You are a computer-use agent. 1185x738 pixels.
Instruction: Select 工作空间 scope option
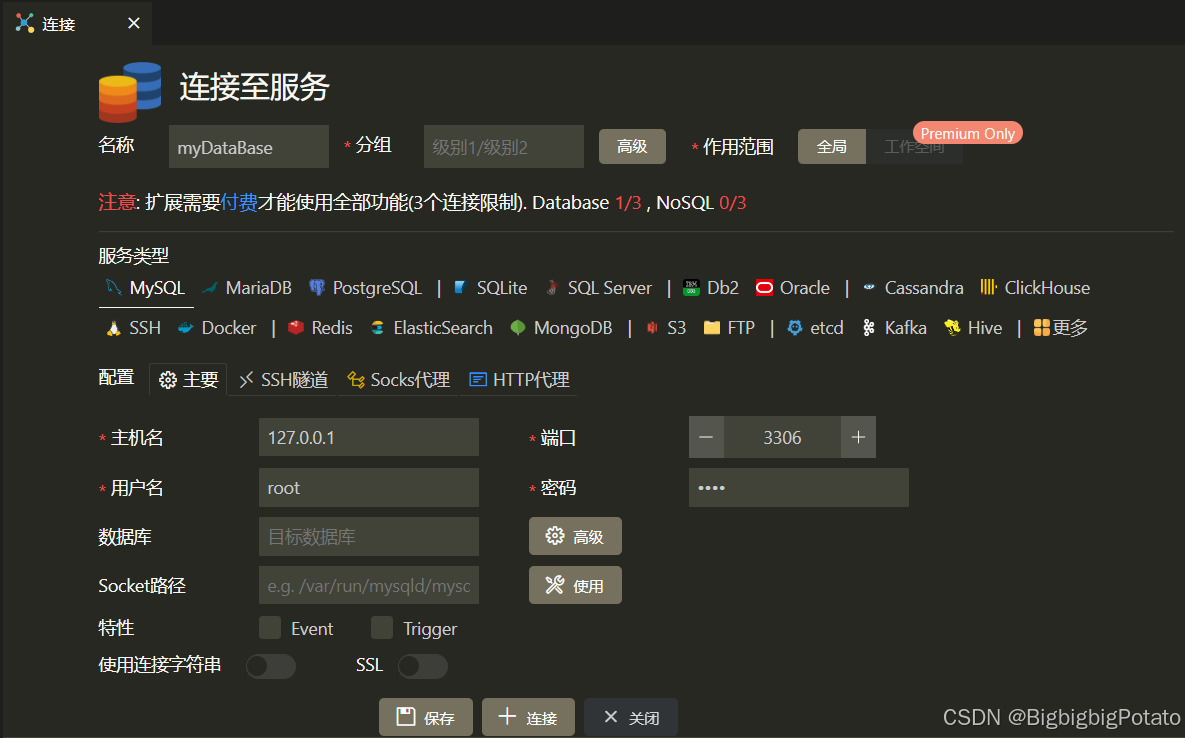tap(914, 147)
